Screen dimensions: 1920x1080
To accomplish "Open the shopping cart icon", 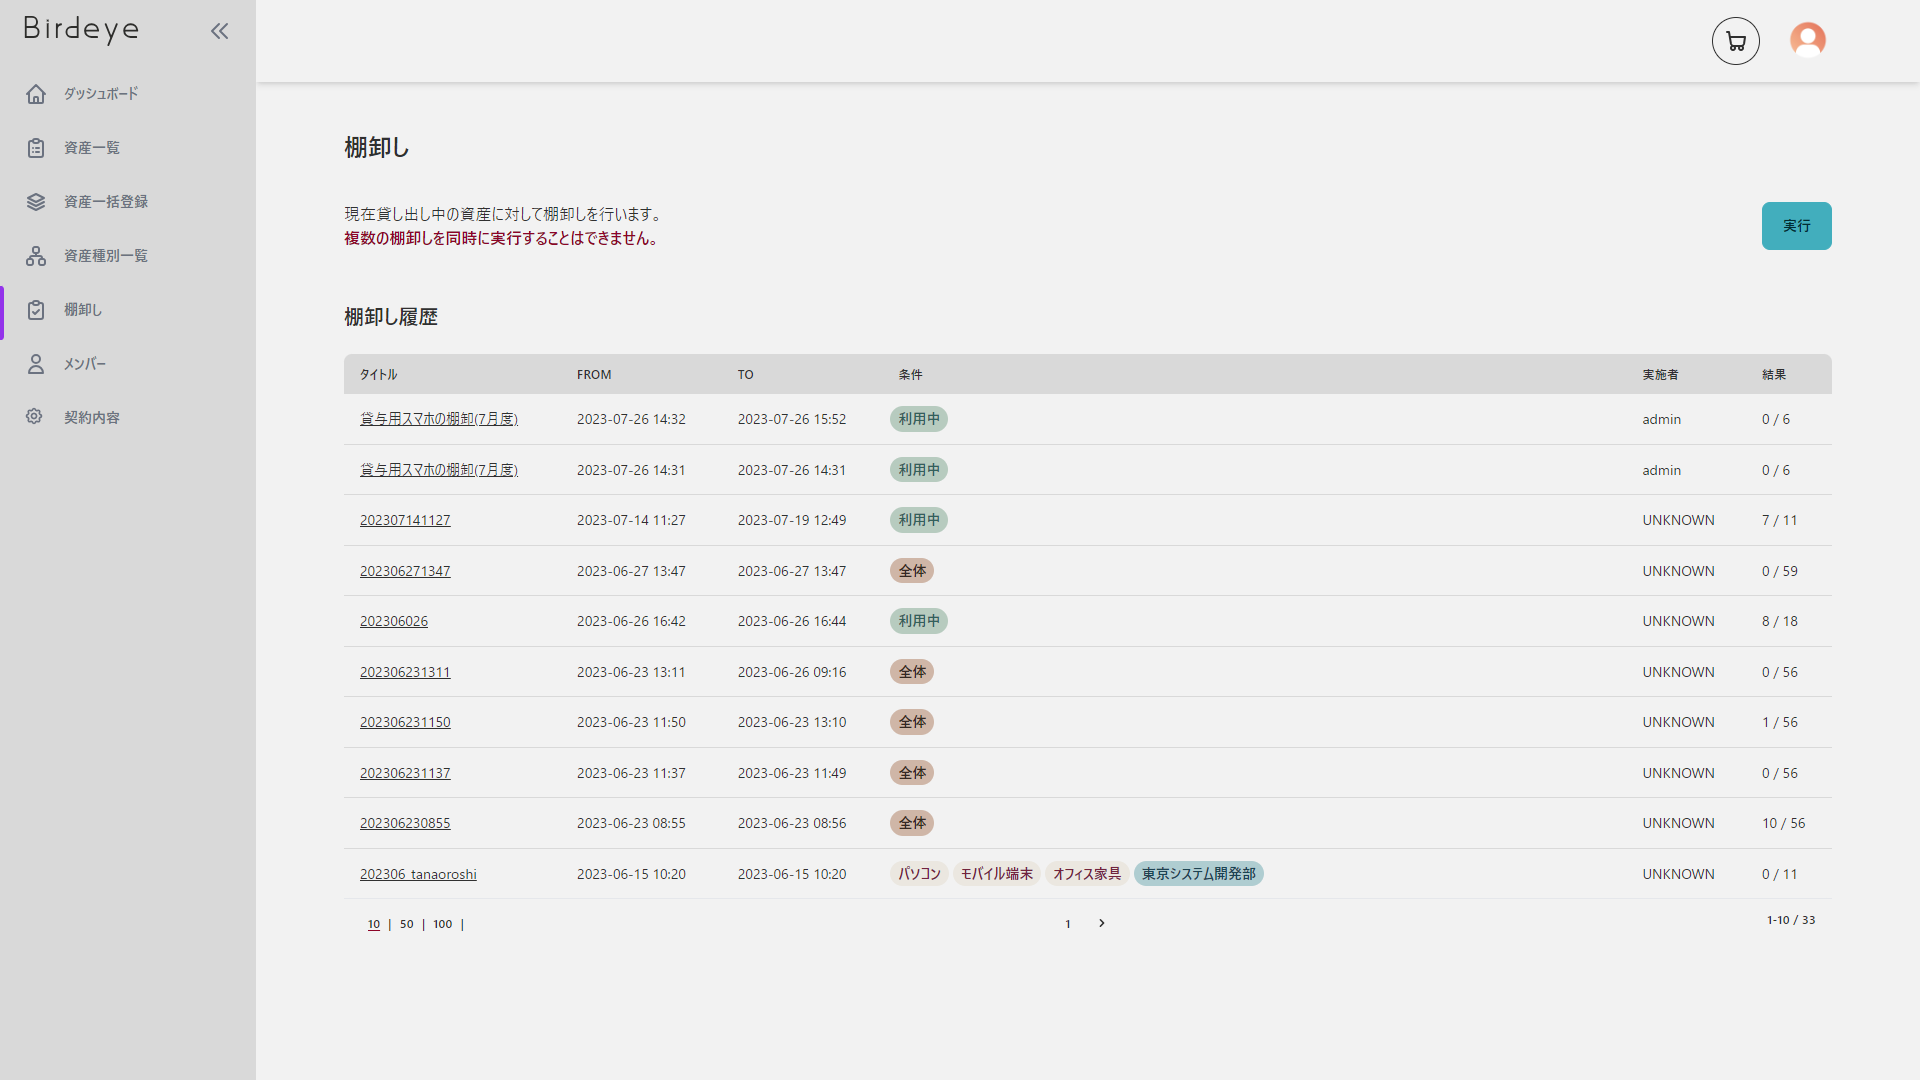I will (x=1735, y=41).
